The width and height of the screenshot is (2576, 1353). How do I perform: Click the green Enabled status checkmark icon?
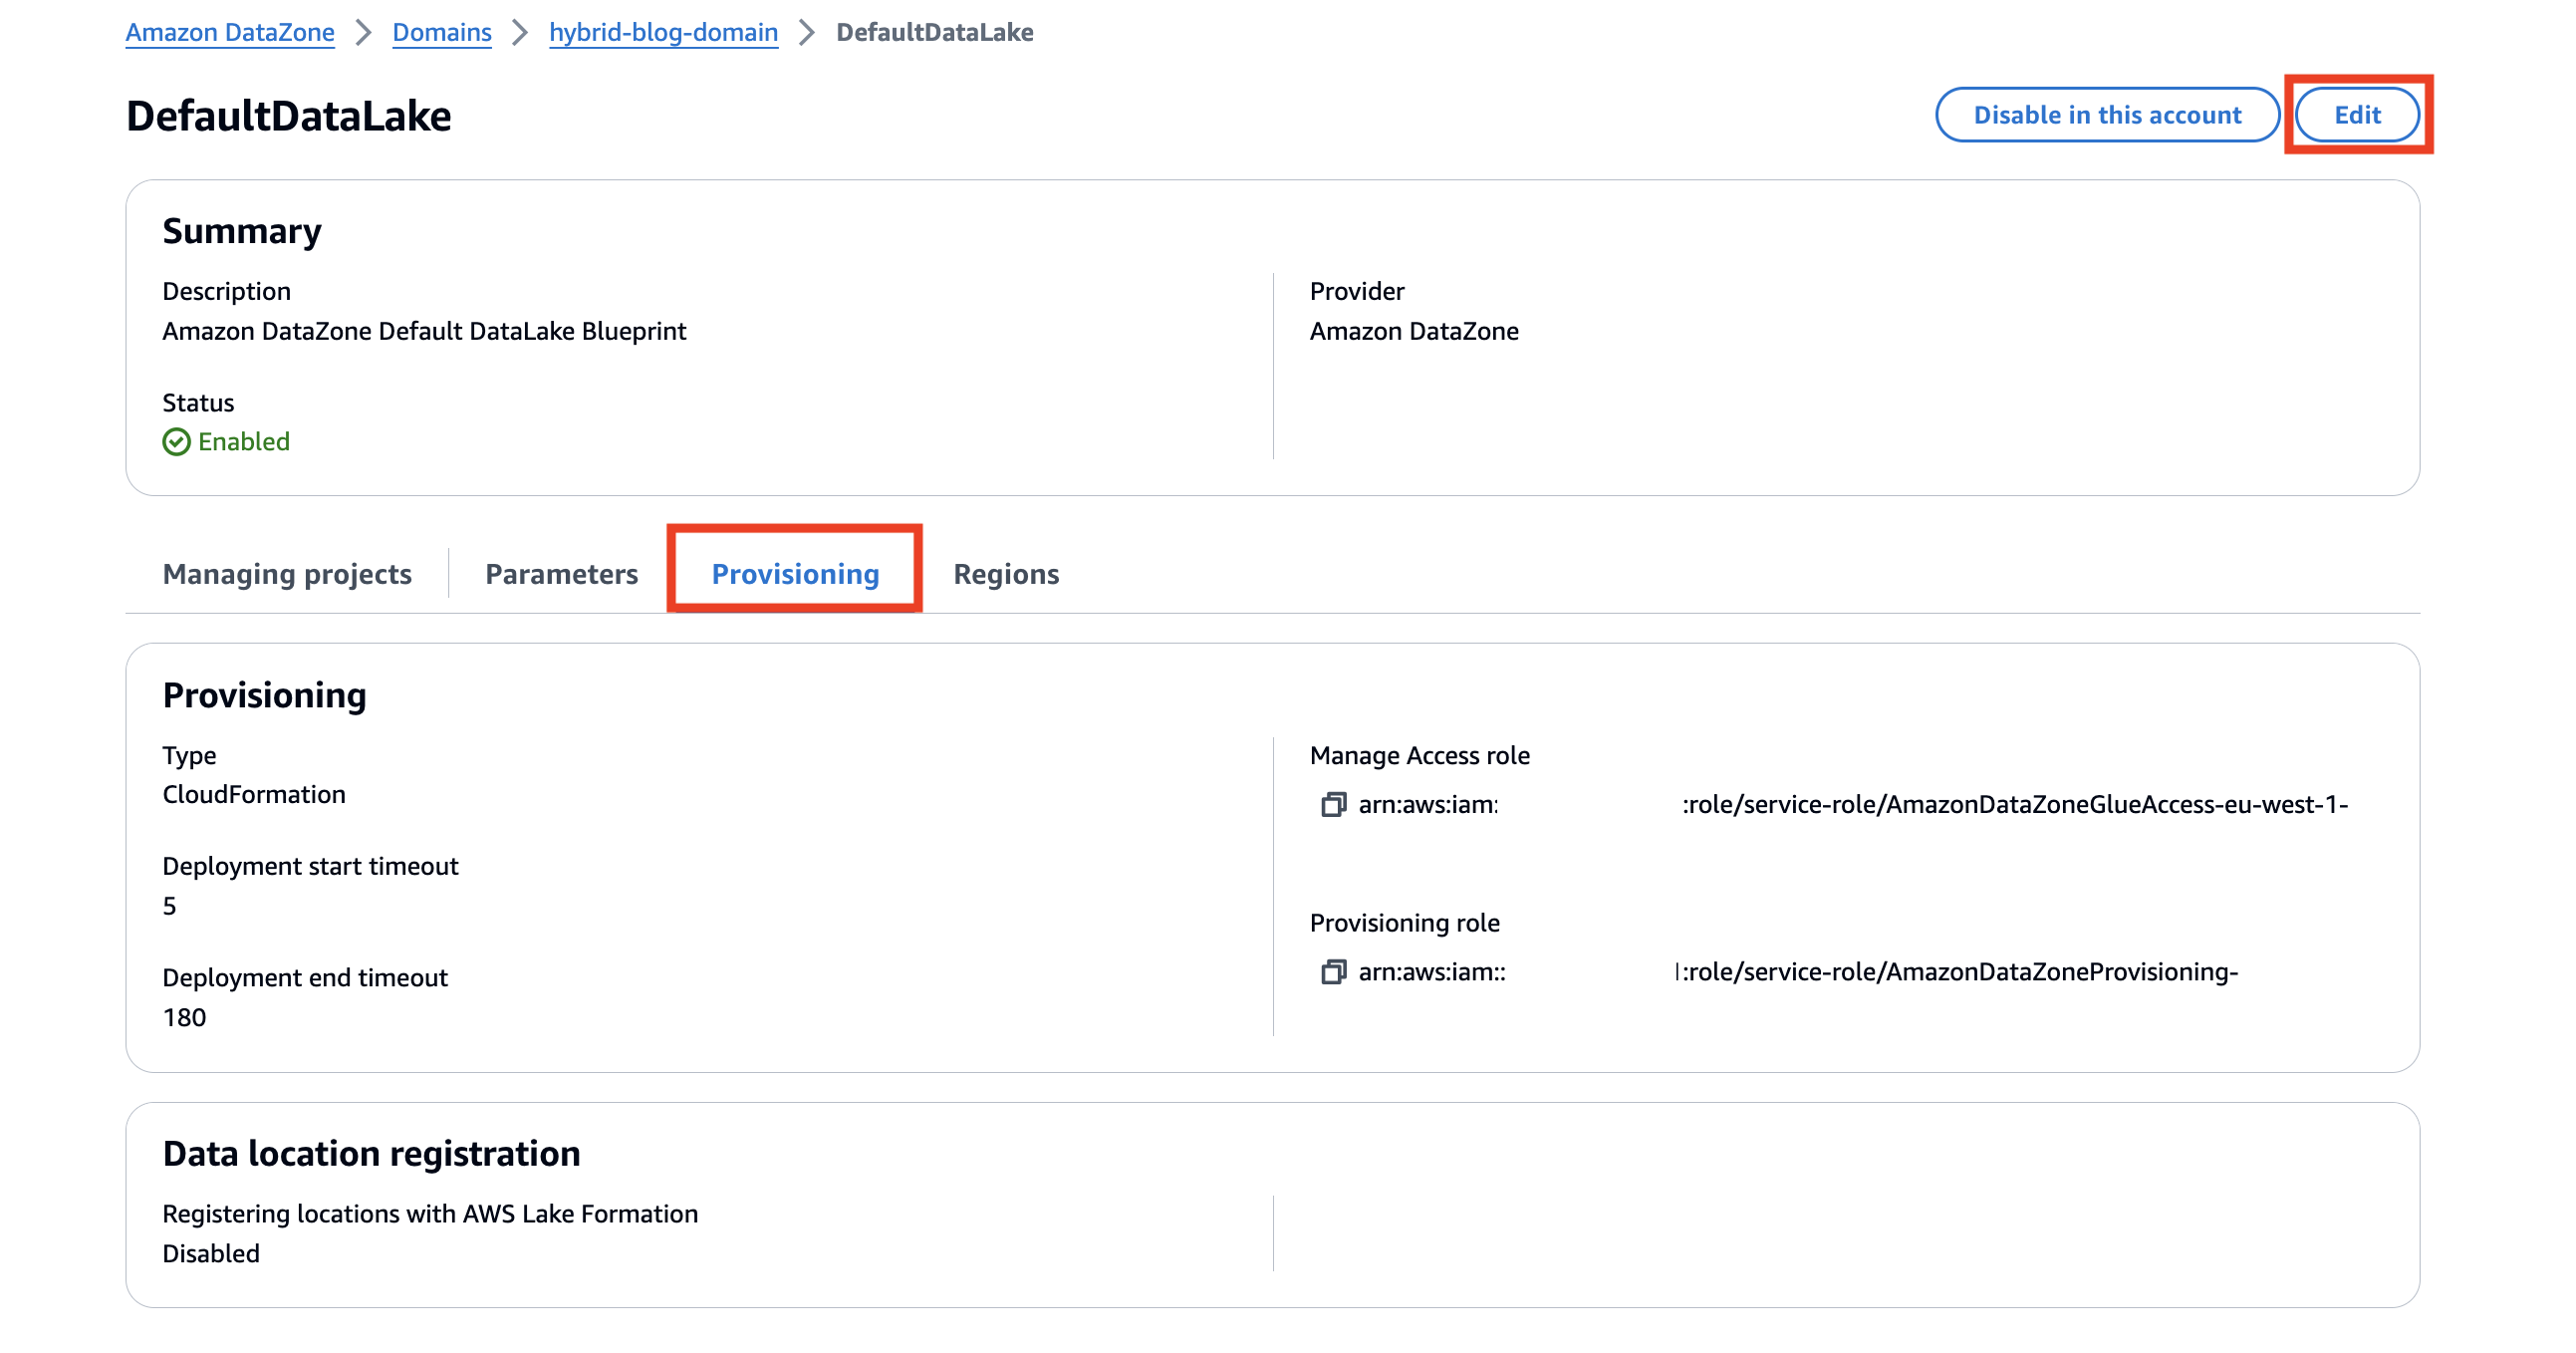pyautogui.click(x=176, y=441)
